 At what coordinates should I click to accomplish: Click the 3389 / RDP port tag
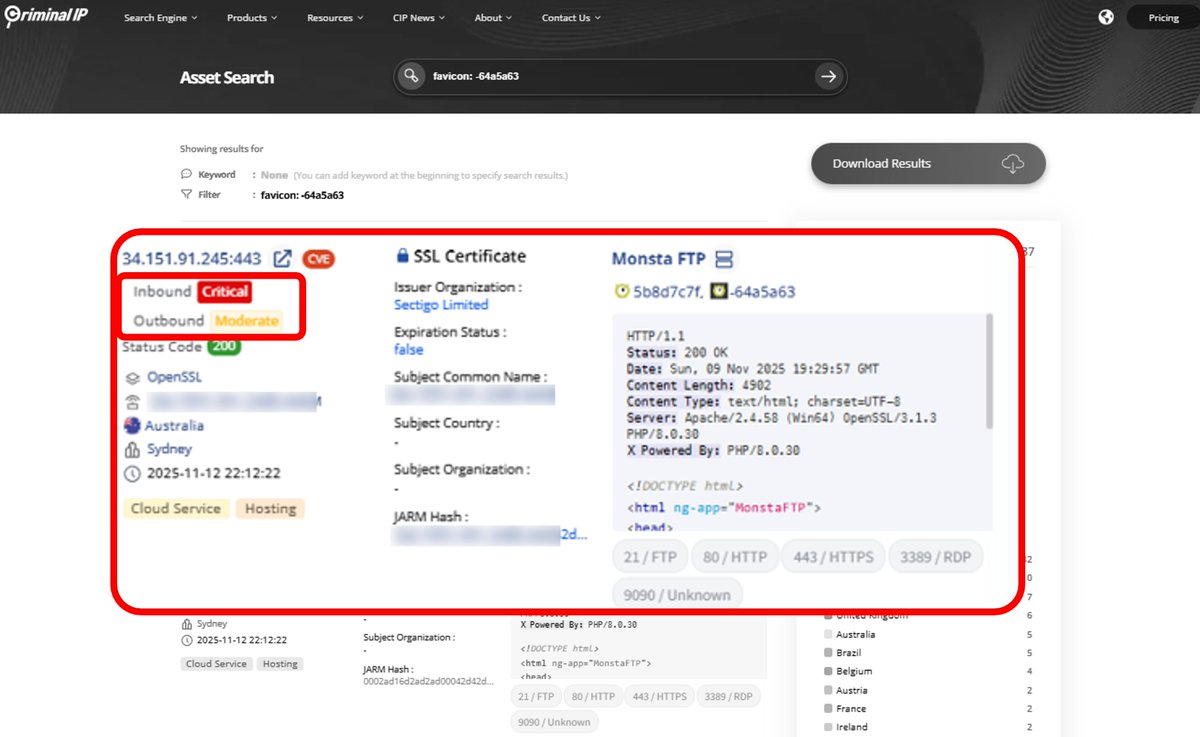pyautogui.click(x=936, y=556)
